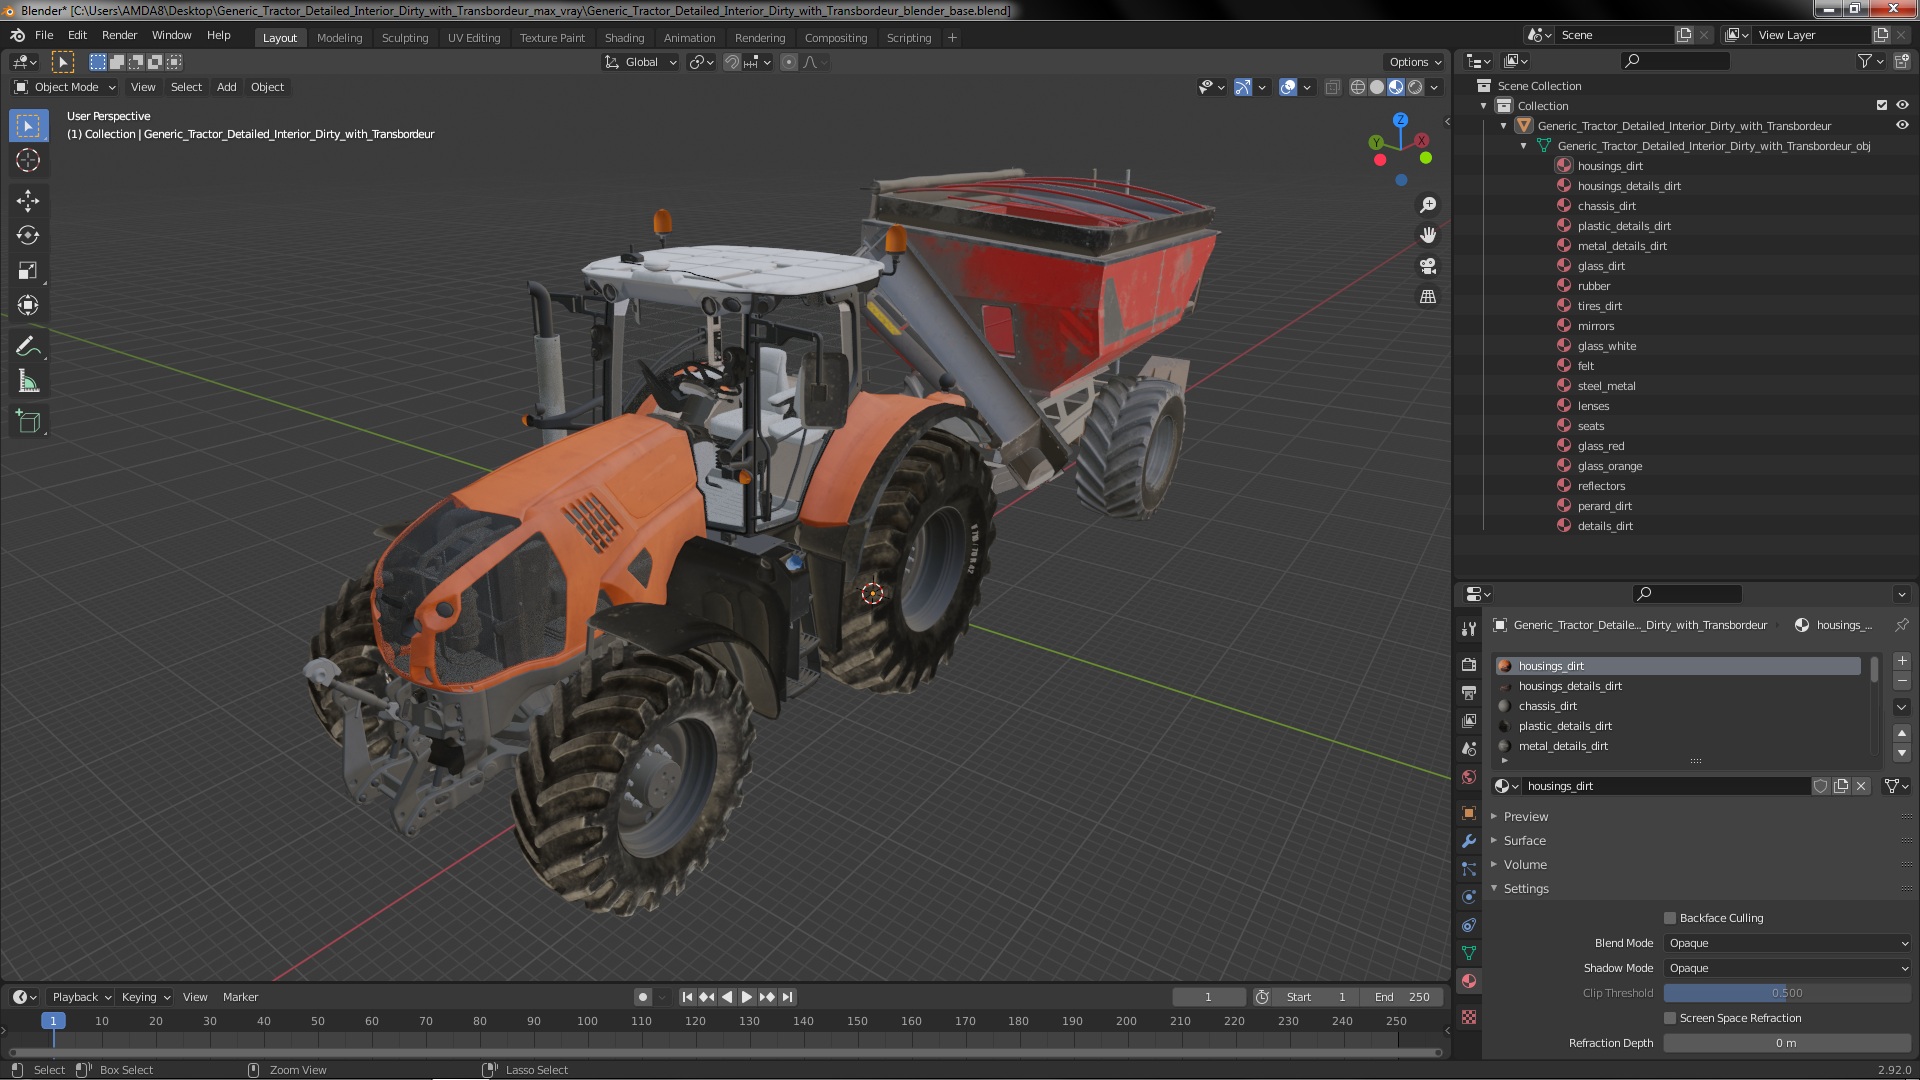The image size is (1920, 1080).
Task: Activate the Scale tool
Action: tap(28, 271)
